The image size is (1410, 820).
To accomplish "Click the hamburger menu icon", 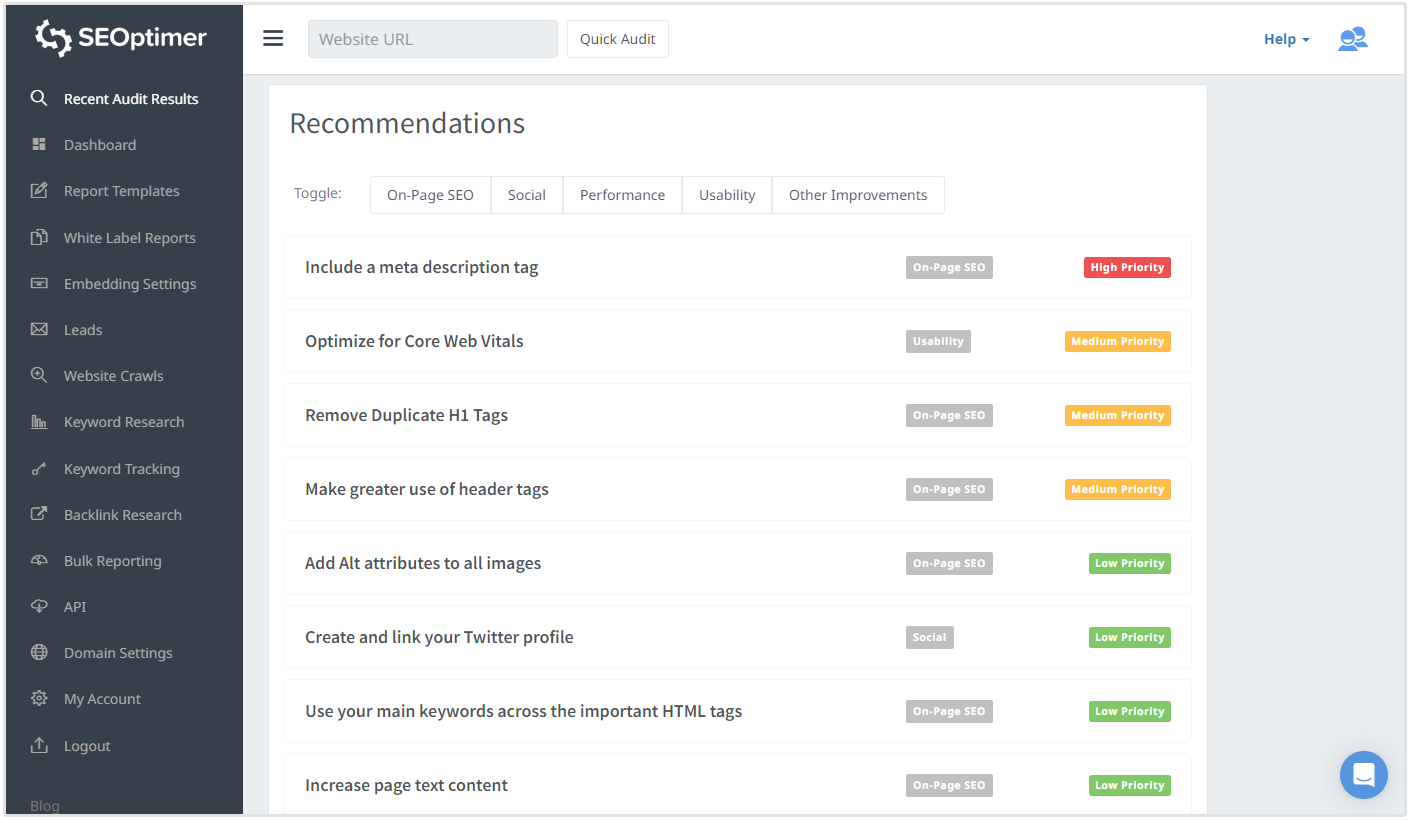I will pyautogui.click(x=273, y=39).
